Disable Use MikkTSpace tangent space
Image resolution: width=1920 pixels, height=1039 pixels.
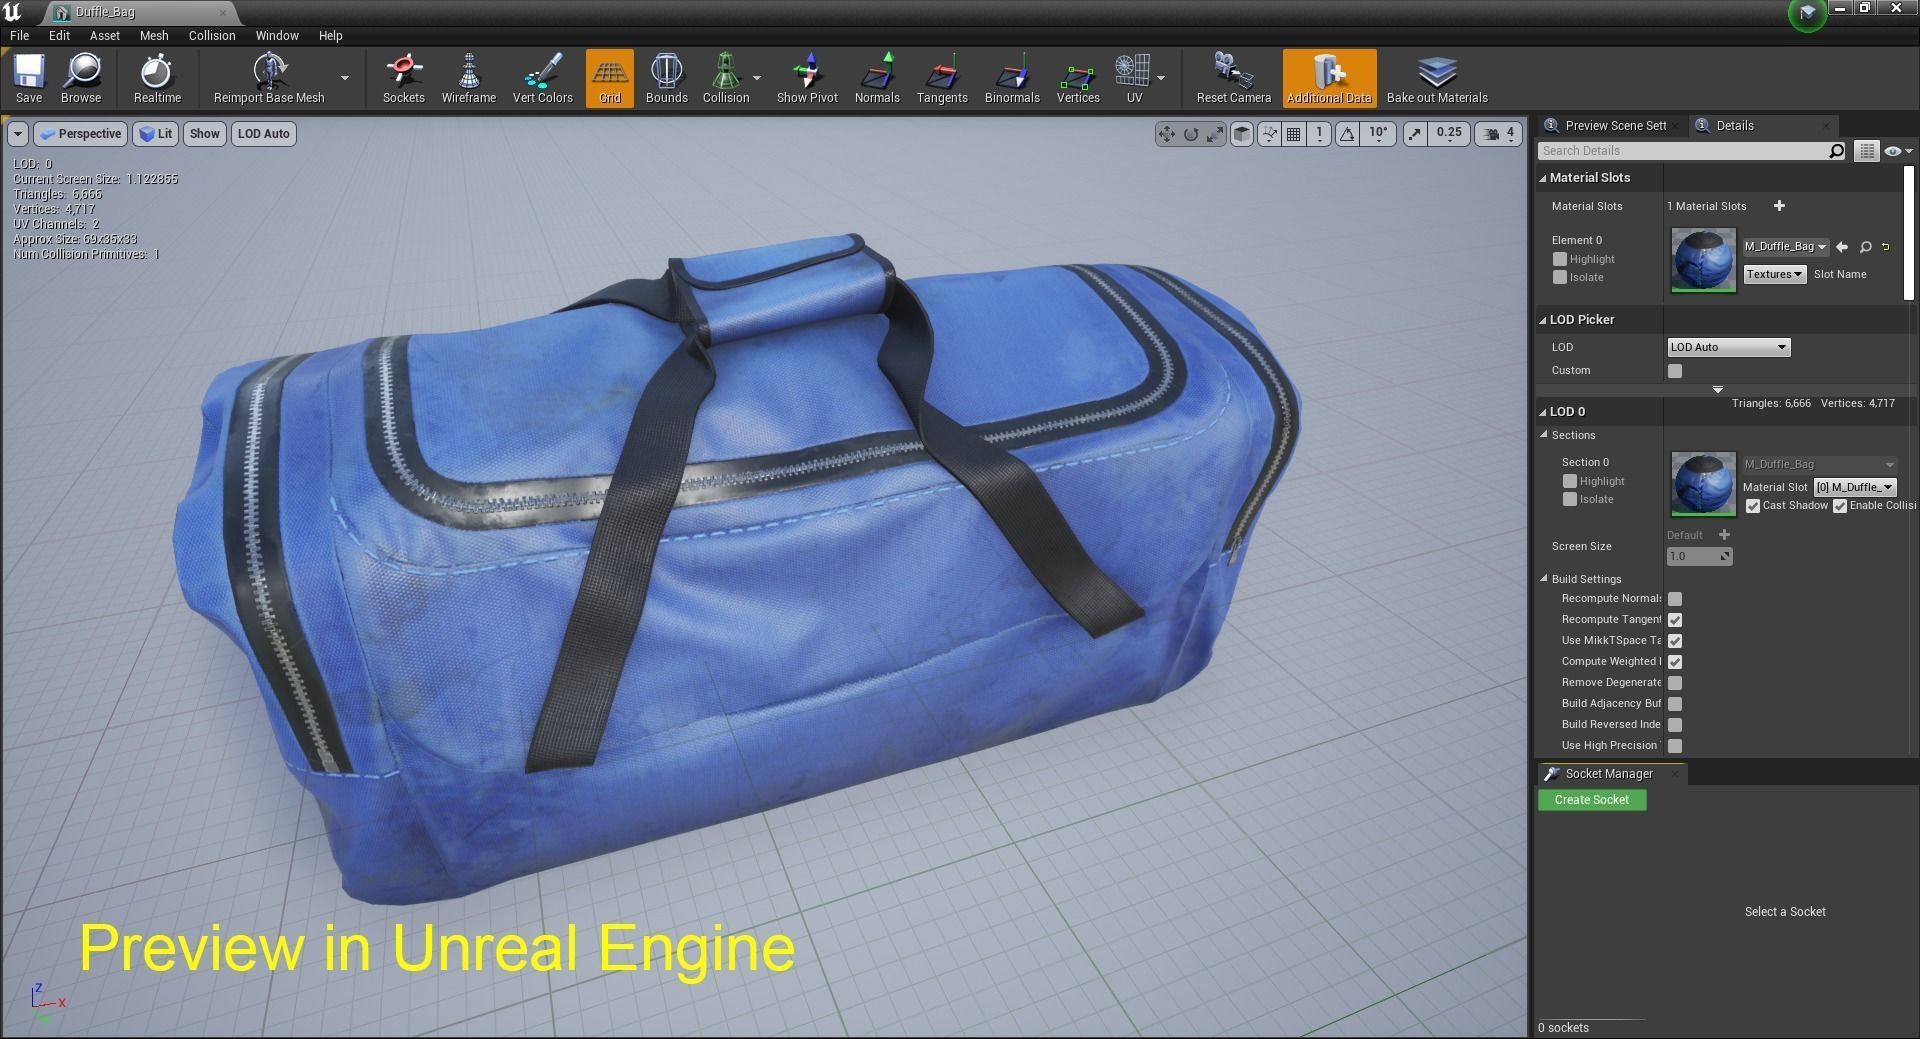pyautogui.click(x=1675, y=641)
